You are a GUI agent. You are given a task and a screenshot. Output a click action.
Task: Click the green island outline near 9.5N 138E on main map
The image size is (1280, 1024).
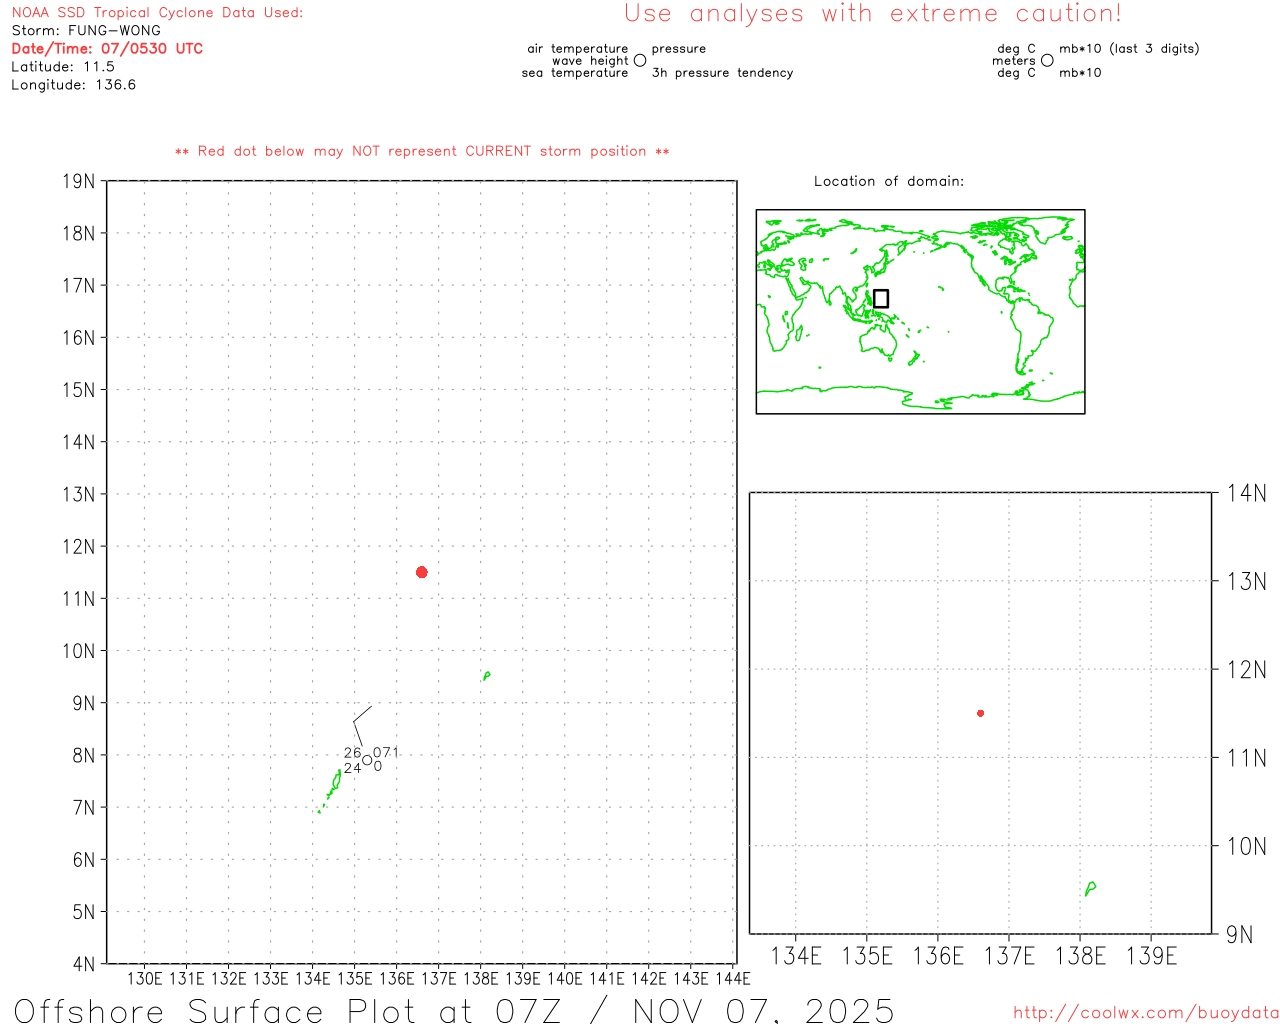click(486, 676)
